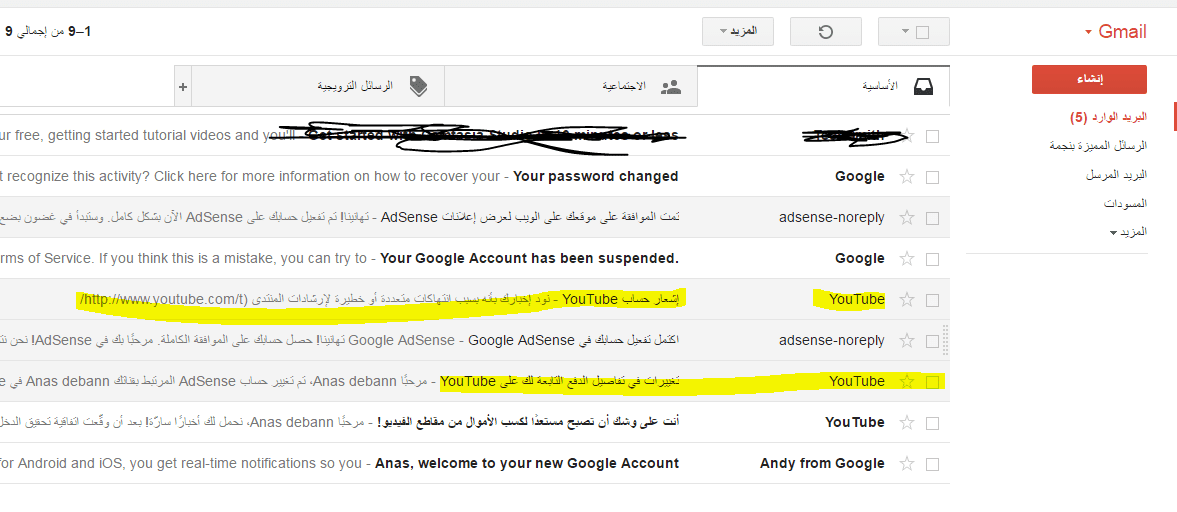This screenshot has height=512, width=1177.
Task: Open the select-all checkbox dropdown
Action: (x=905, y=32)
